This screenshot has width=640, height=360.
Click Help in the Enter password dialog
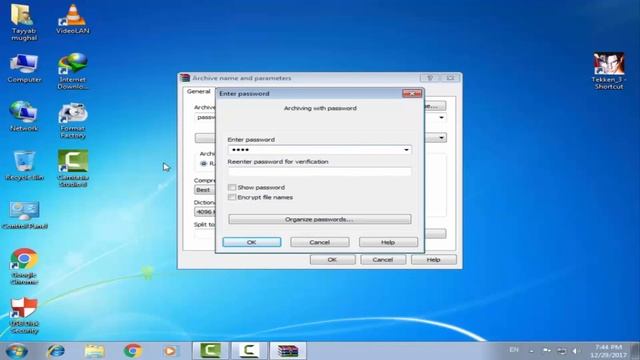(388, 242)
